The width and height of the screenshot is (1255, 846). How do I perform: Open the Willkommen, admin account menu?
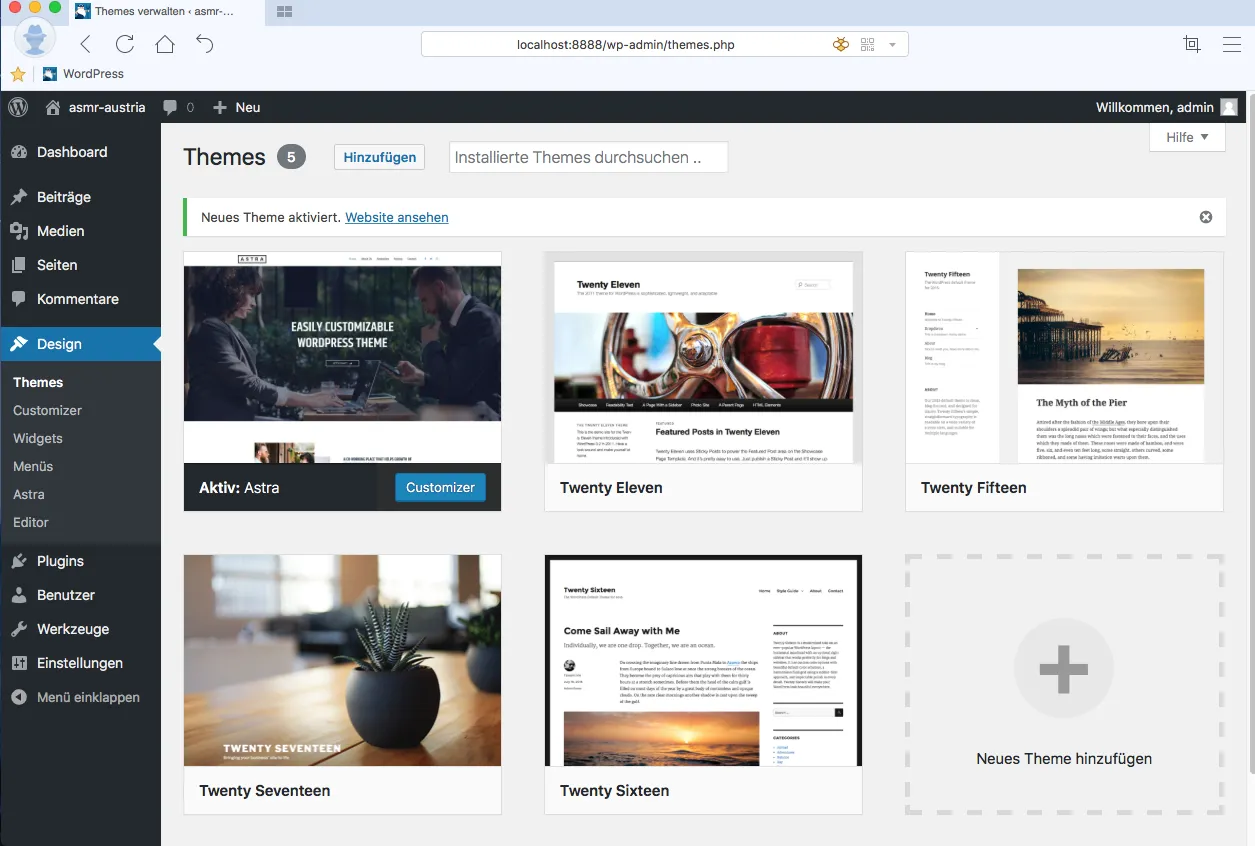[x=1166, y=107]
